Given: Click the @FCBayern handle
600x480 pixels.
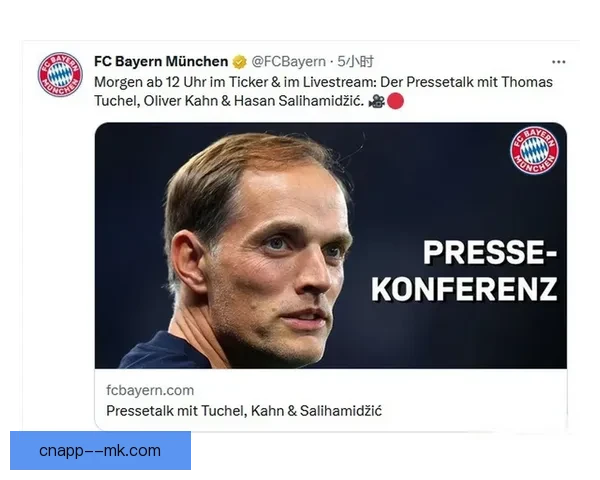Looking at the screenshot, I should pos(289,62).
